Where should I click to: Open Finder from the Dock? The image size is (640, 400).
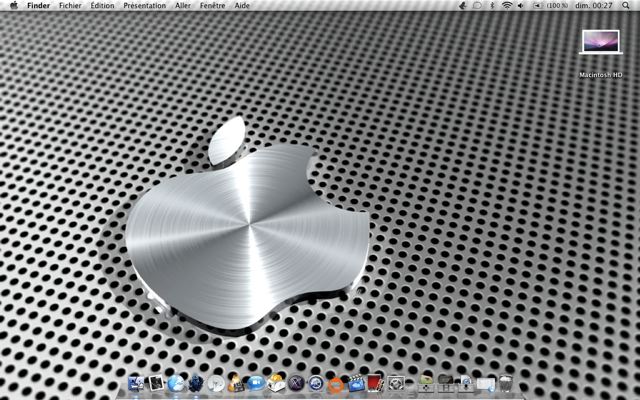click(x=136, y=384)
